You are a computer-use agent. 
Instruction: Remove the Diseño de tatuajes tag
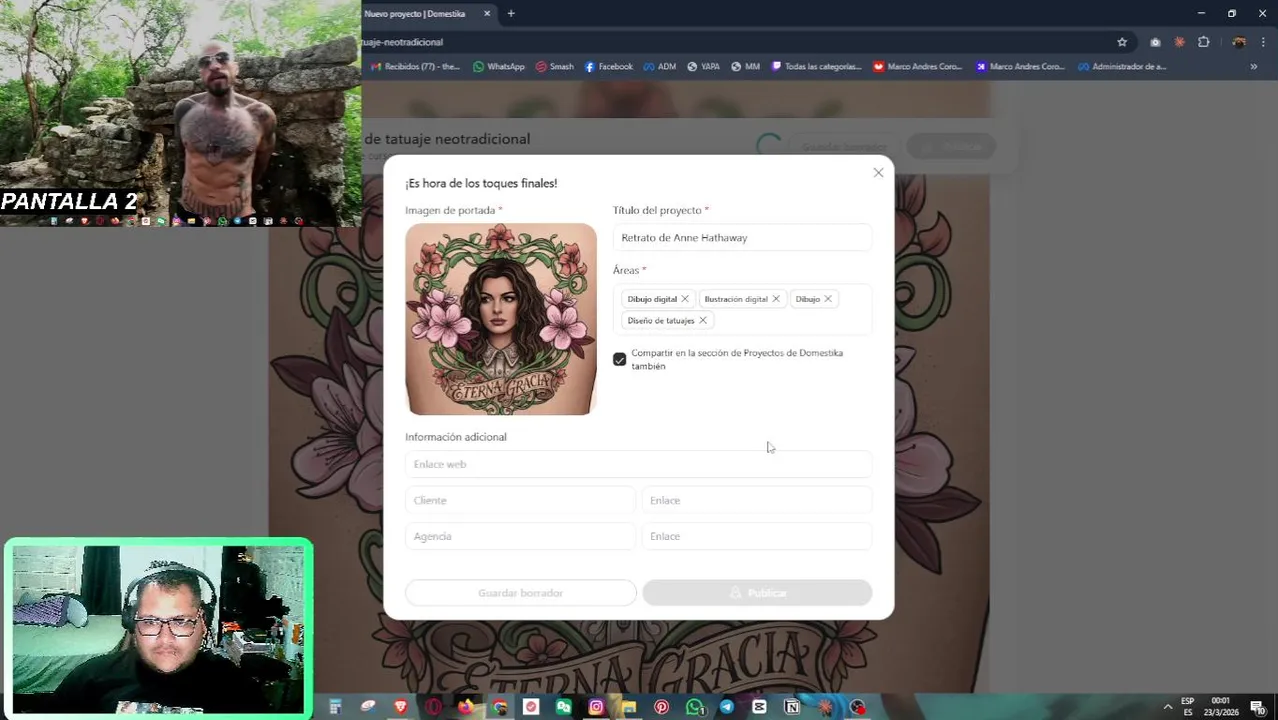click(x=703, y=321)
